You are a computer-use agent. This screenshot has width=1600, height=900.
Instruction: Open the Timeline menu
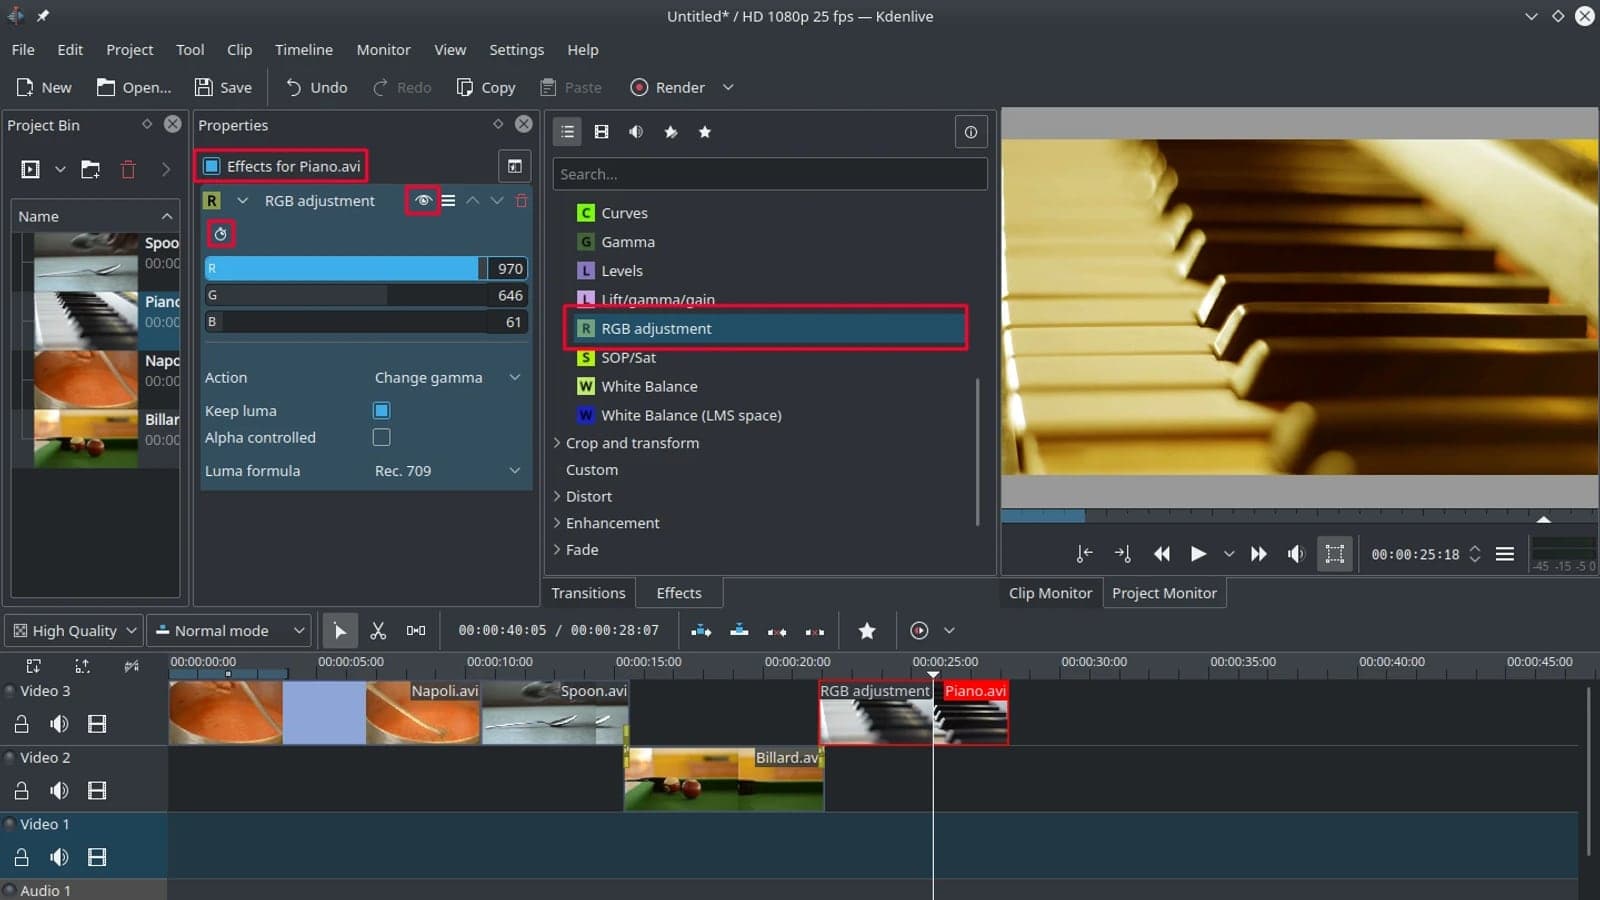pos(304,50)
